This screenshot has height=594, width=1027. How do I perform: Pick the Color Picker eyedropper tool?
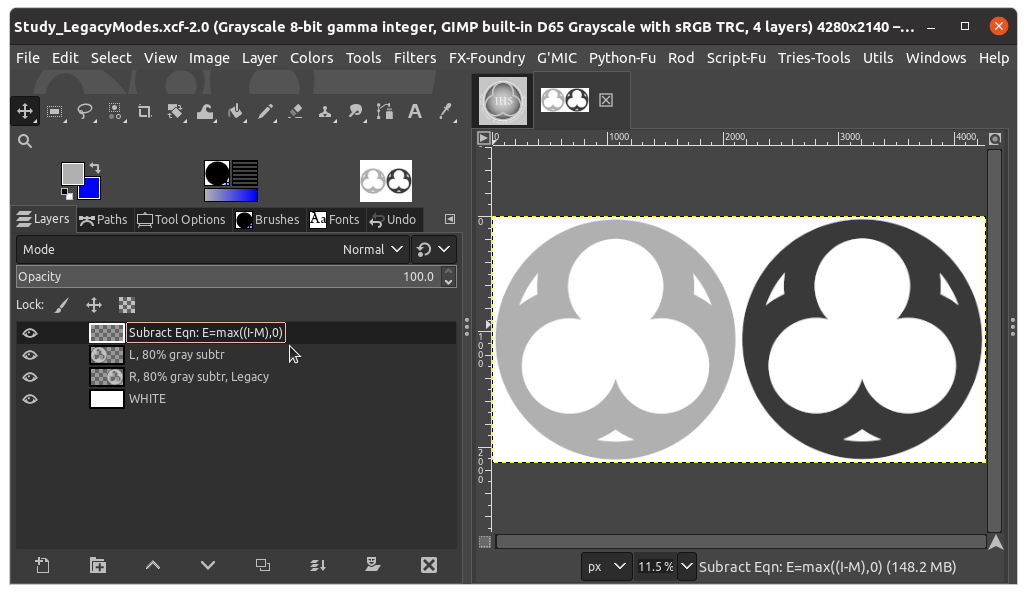click(445, 111)
